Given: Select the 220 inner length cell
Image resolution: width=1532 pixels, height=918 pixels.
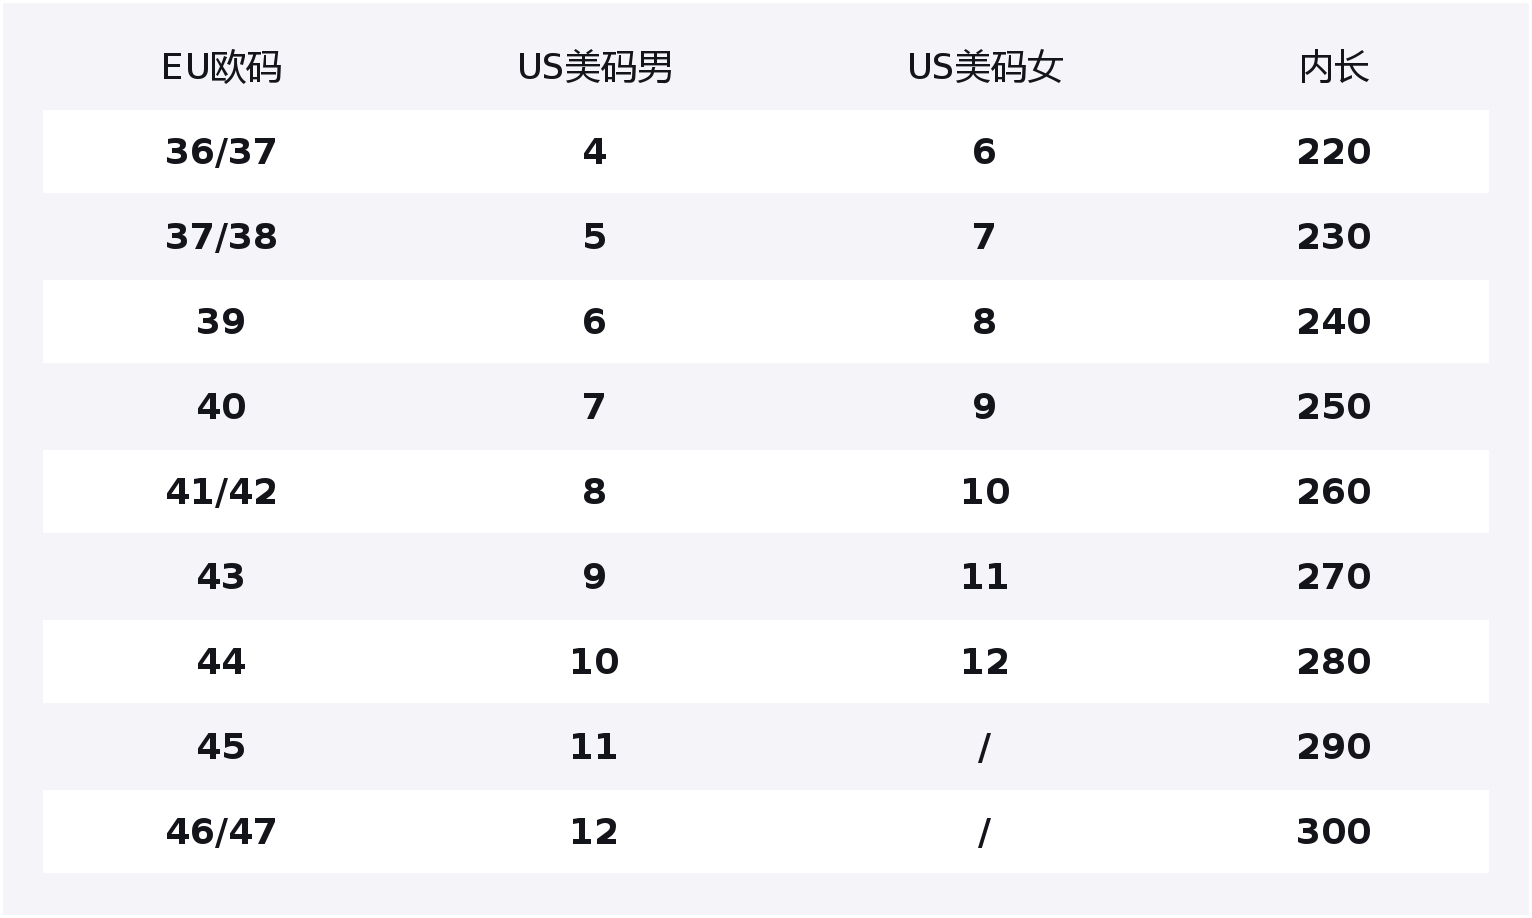Looking at the screenshot, I should point(1333,152).
